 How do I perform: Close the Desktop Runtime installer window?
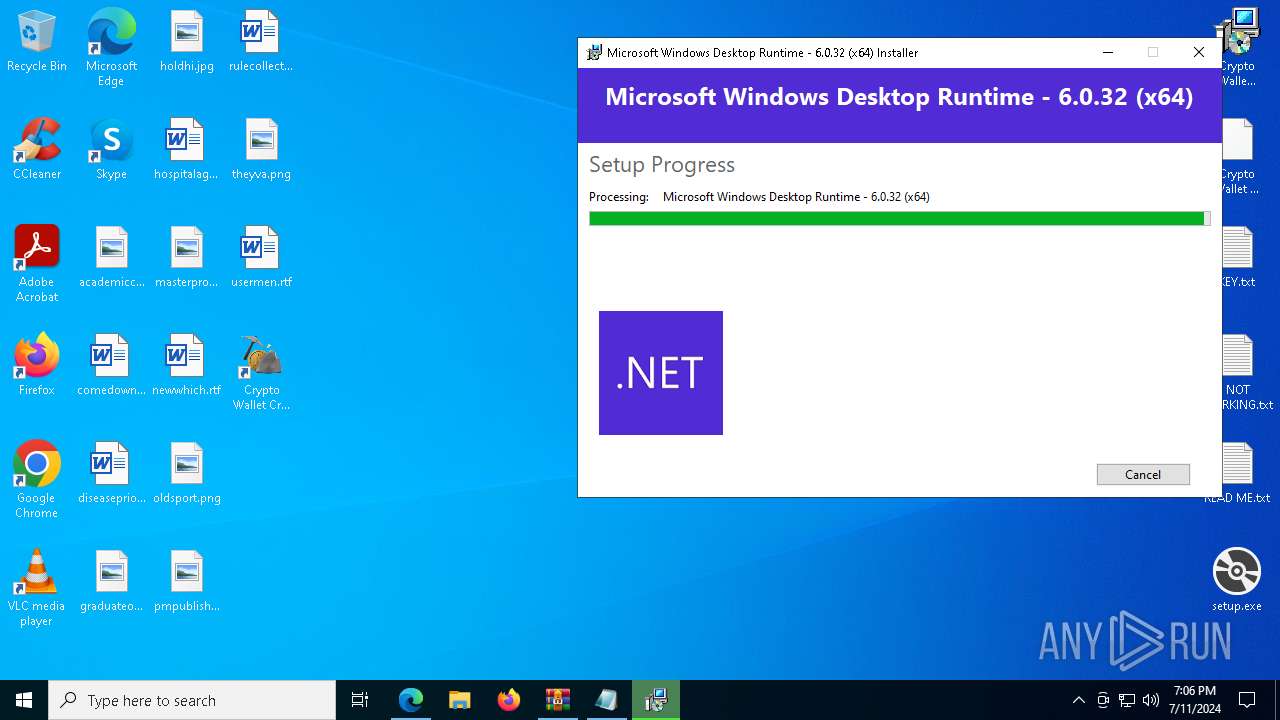pos(1199,52)
